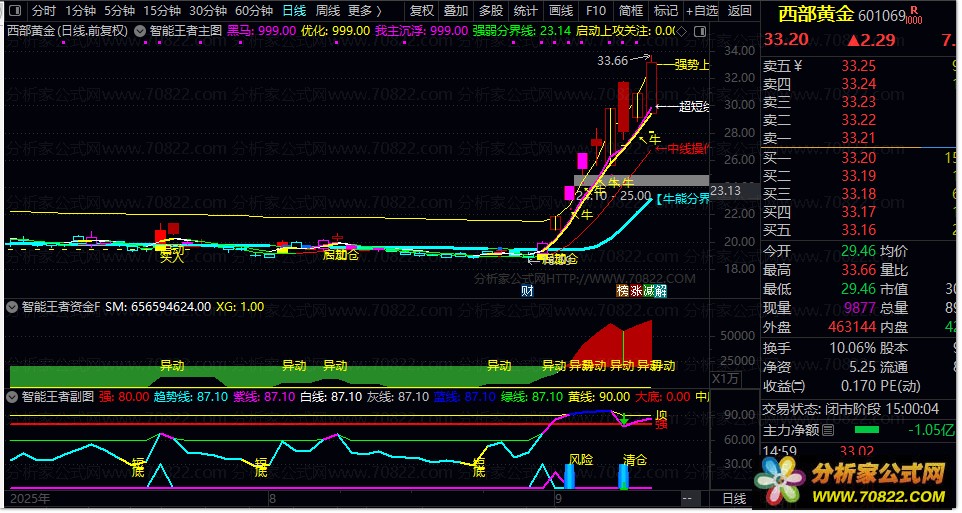Click the 最高 value 33.66
This screenshot has height=513, width=962.
(x=858, y=270)
